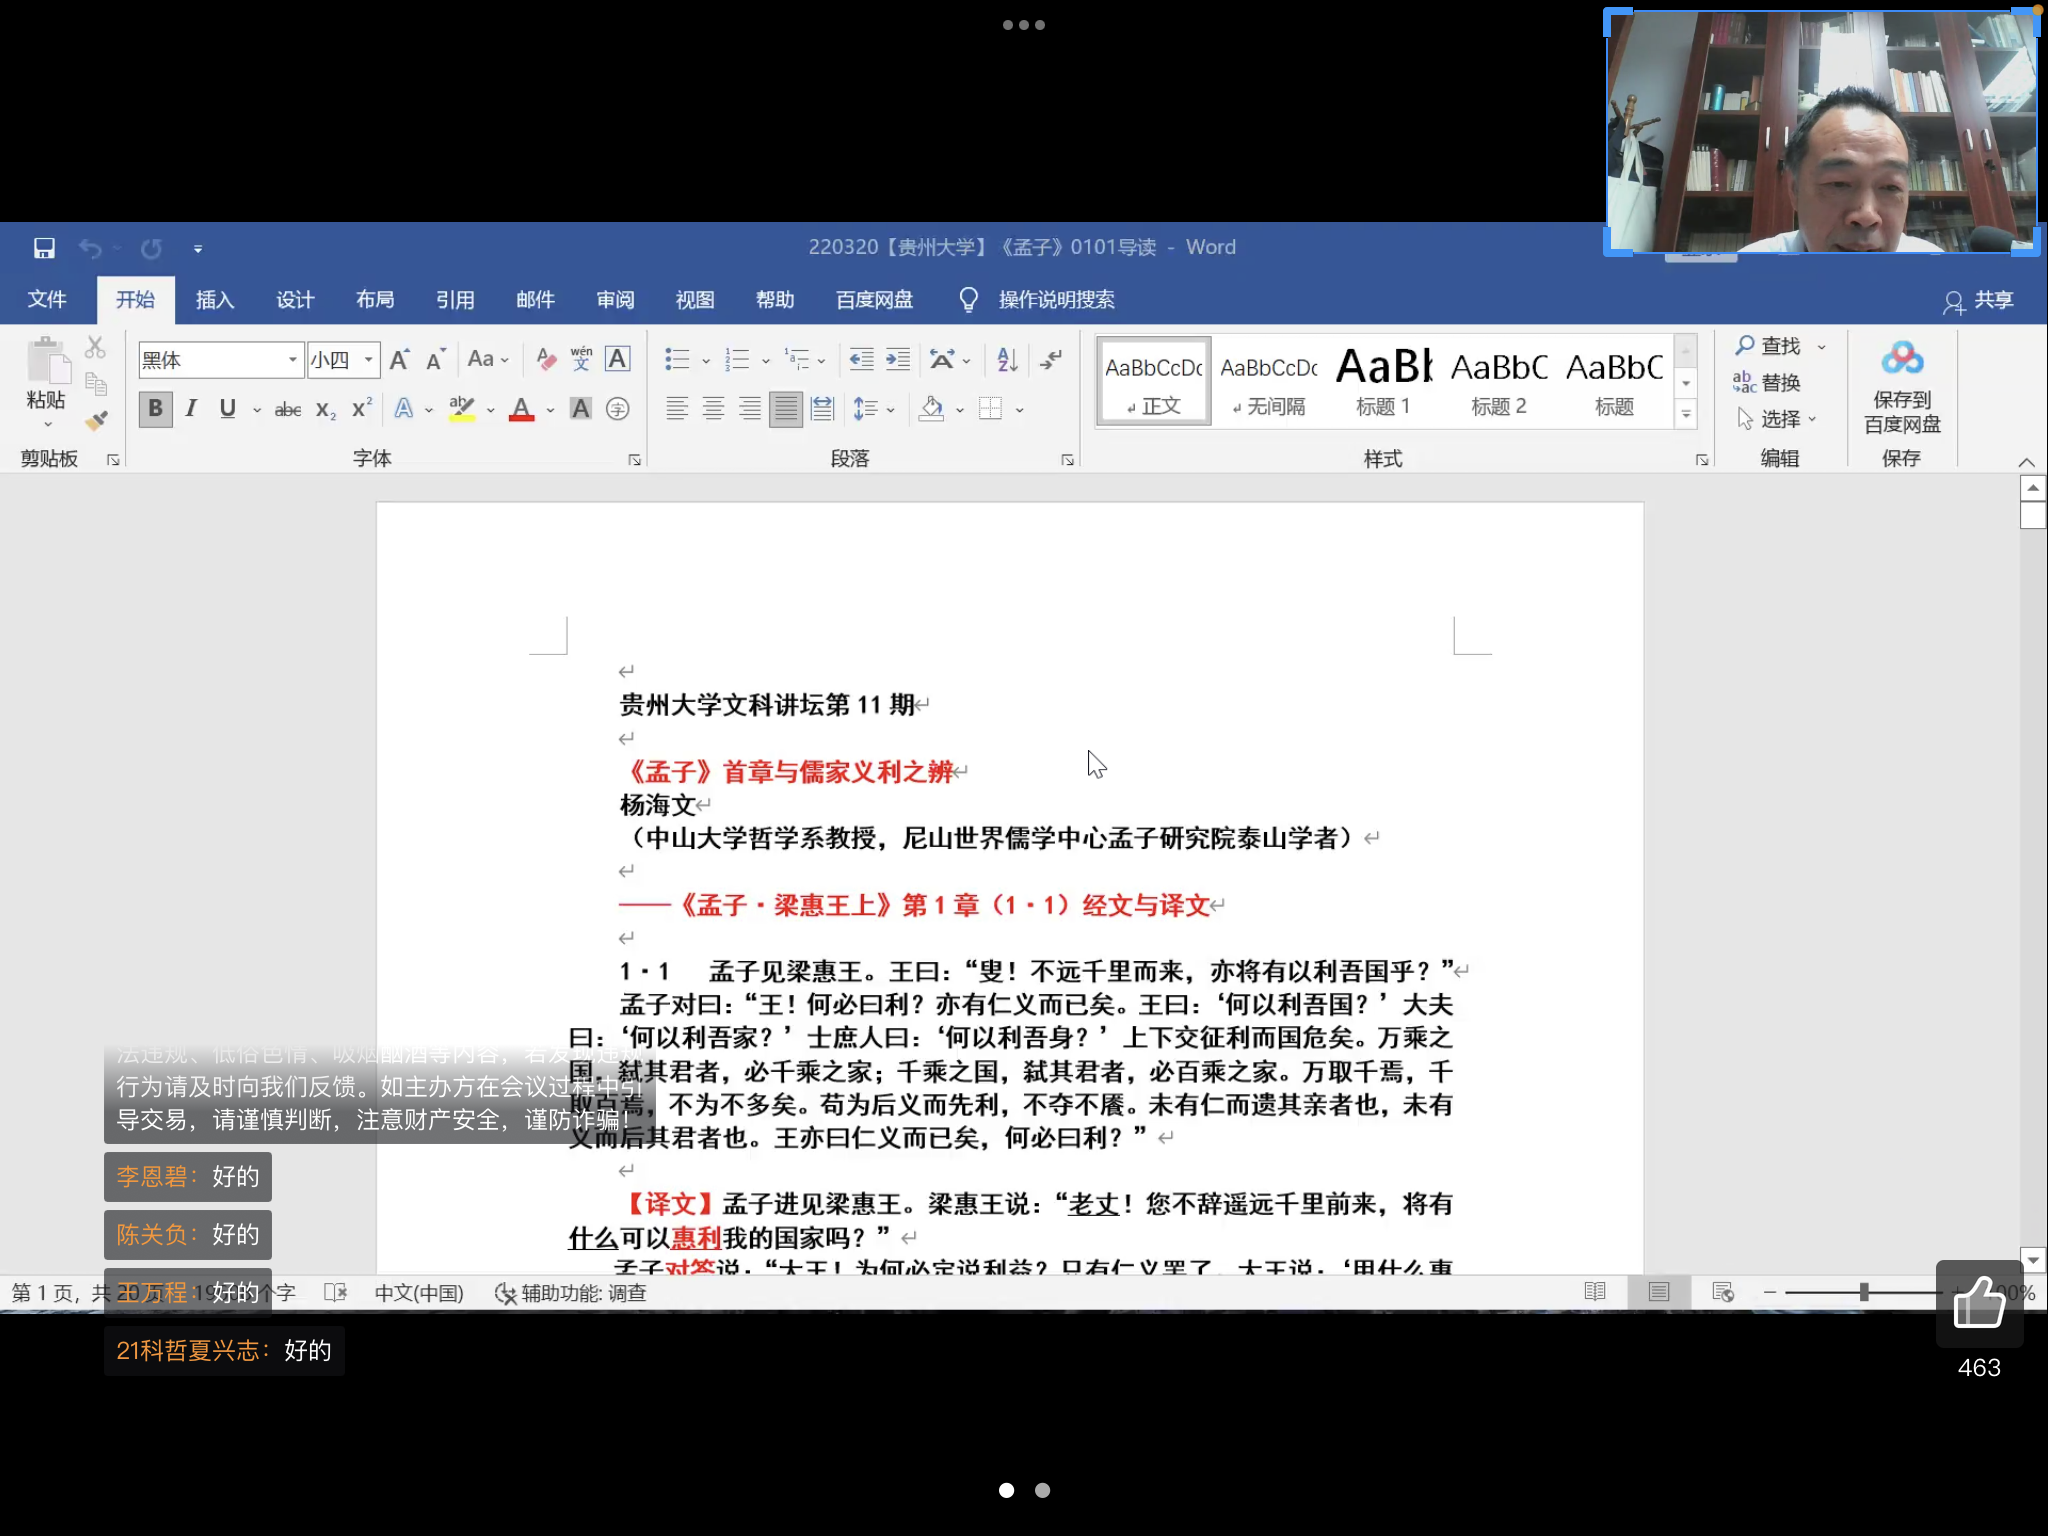The height and width of the screenshot is (1536, 2048).
Task: Click the Cut scissors icon
Action: 95,347
